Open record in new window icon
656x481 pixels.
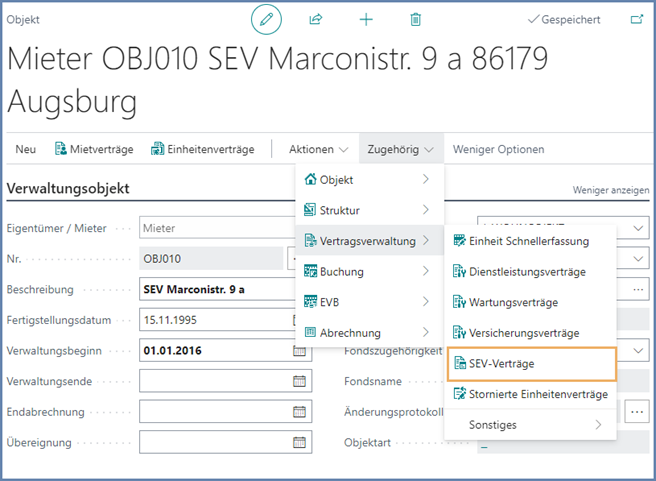click(636, 19)
